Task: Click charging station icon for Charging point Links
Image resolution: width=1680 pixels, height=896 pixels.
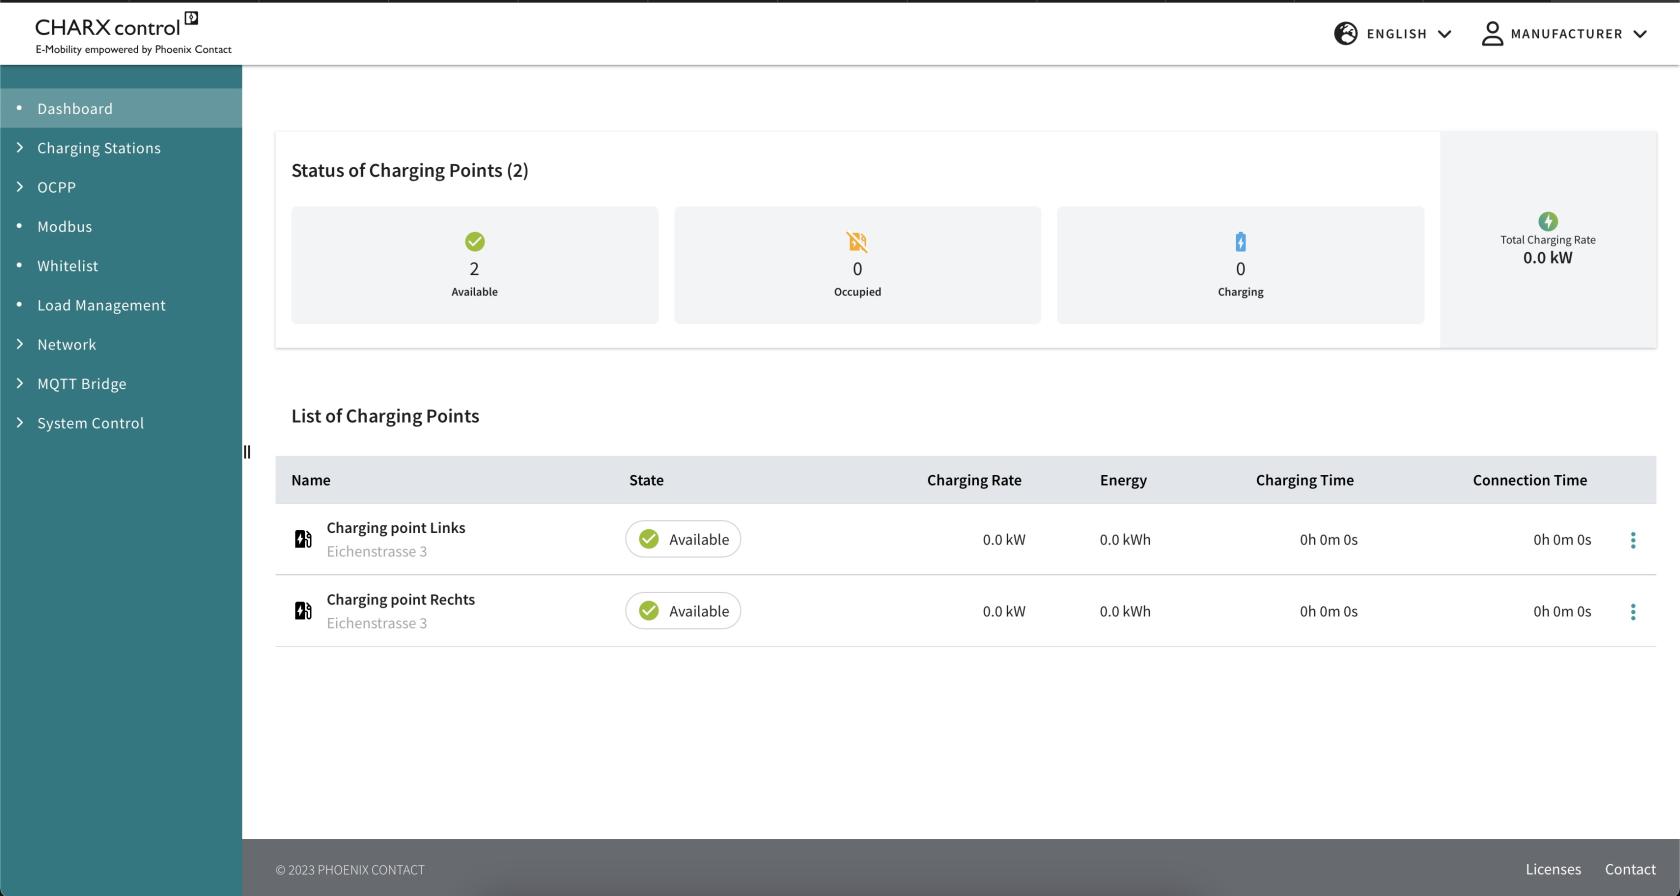Action: (x=303, y=539)
